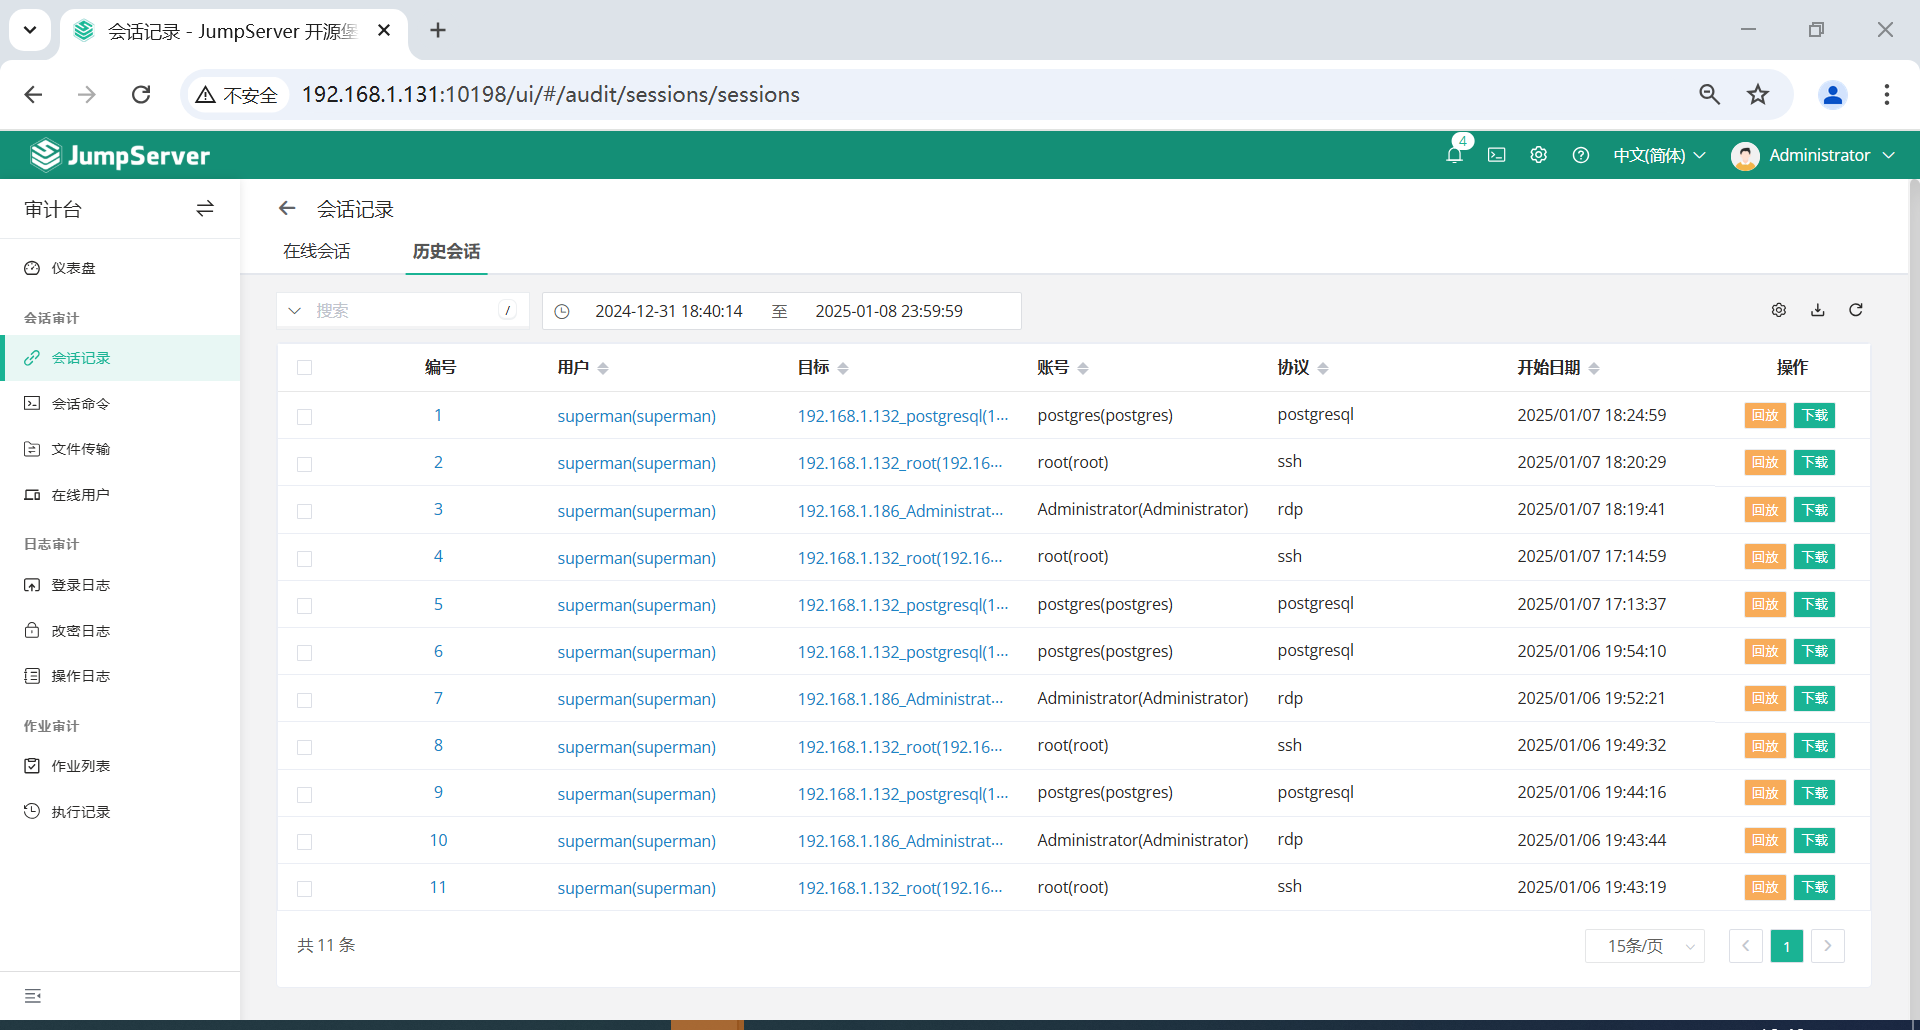
Task: Sort by 账号 column
Action: tap(1082, 368)
